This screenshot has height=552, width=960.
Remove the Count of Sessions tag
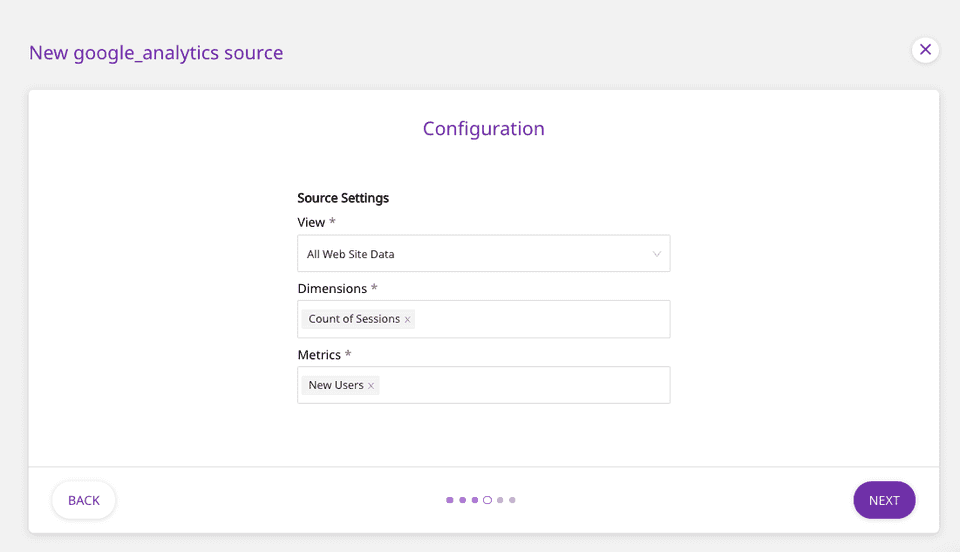[407, 320]
